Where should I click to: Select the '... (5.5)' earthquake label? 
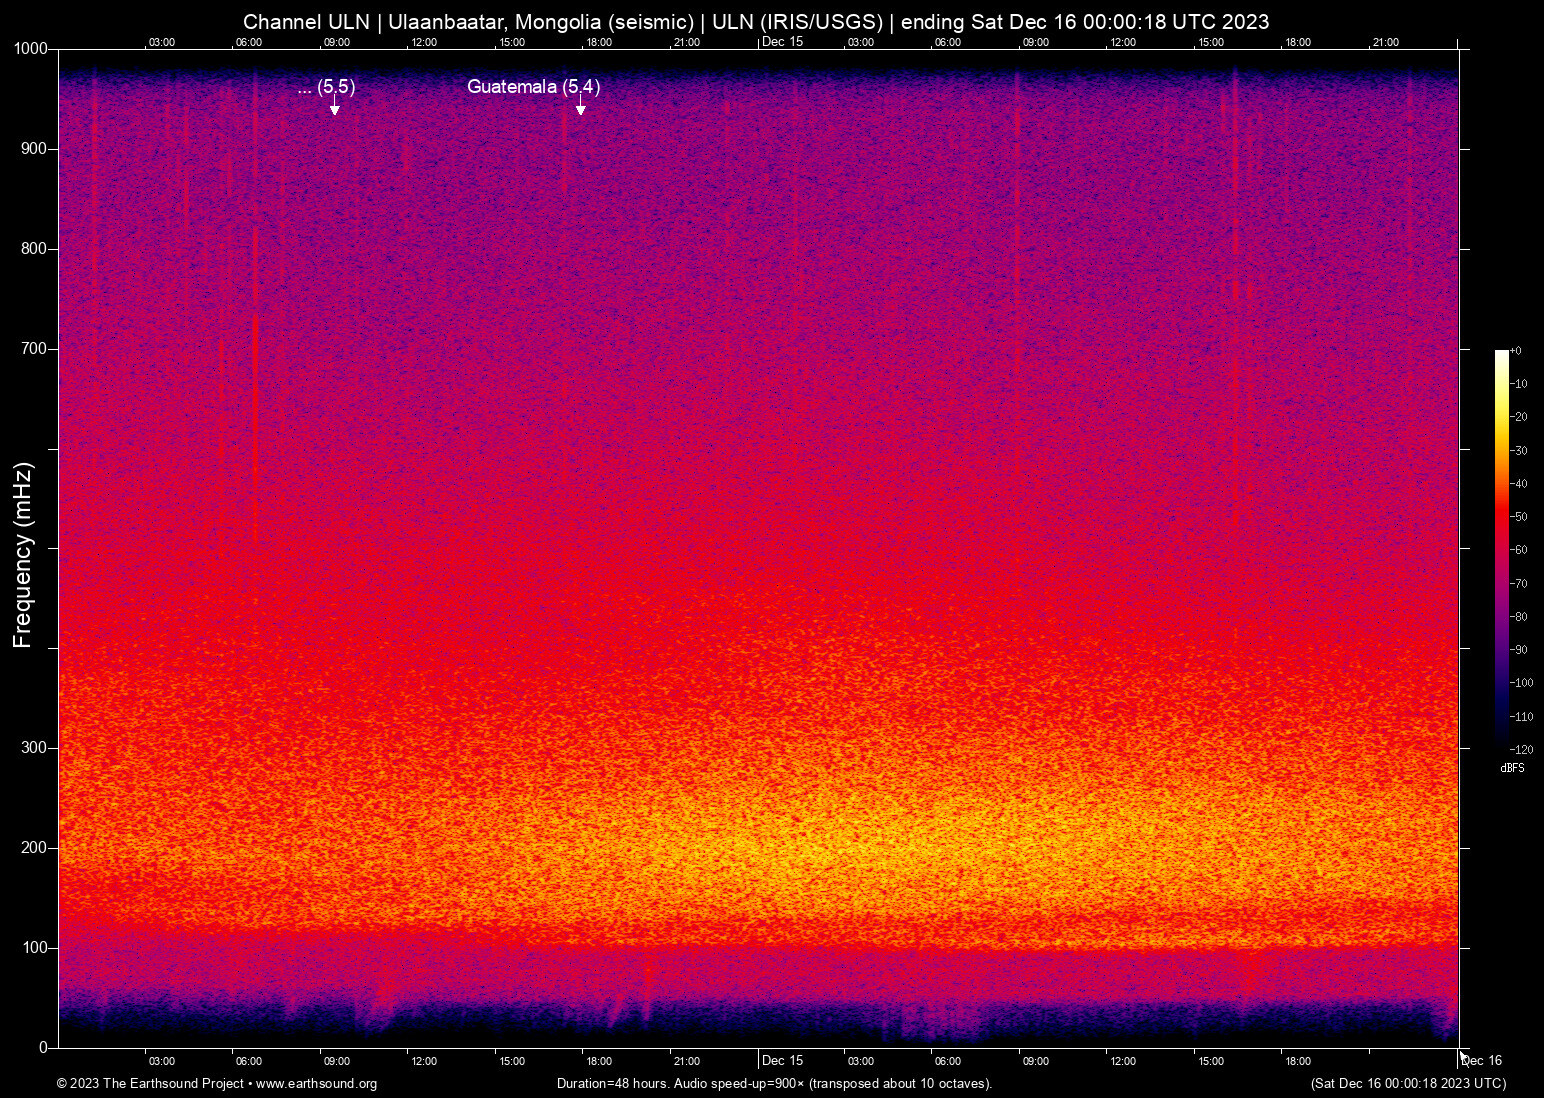pos(326,87)
